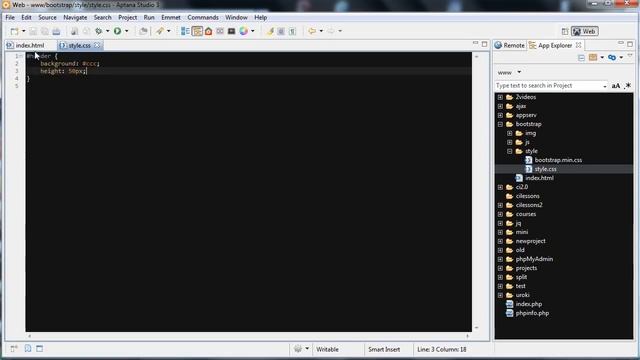
Task: Click the blue link deploy icon in App Explorer
Action: (x=612, y=58)
